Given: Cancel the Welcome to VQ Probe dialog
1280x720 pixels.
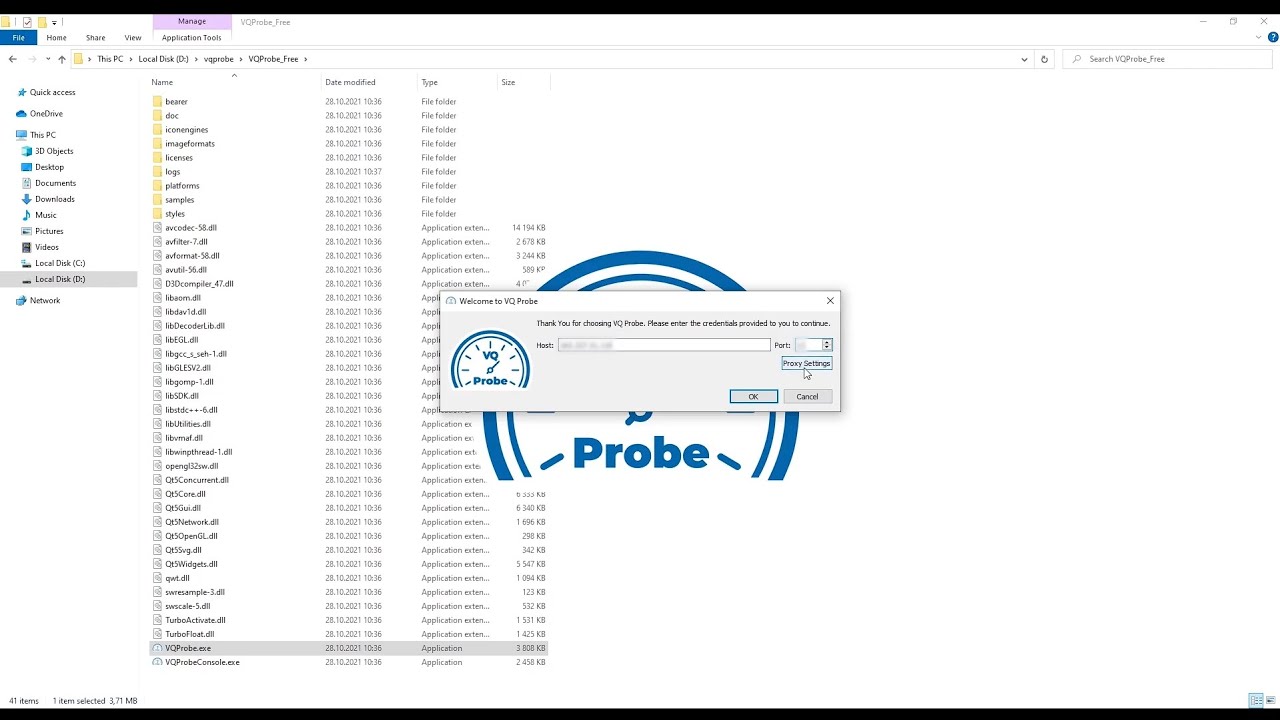Looking at the screenshot, I should [807, 397].
